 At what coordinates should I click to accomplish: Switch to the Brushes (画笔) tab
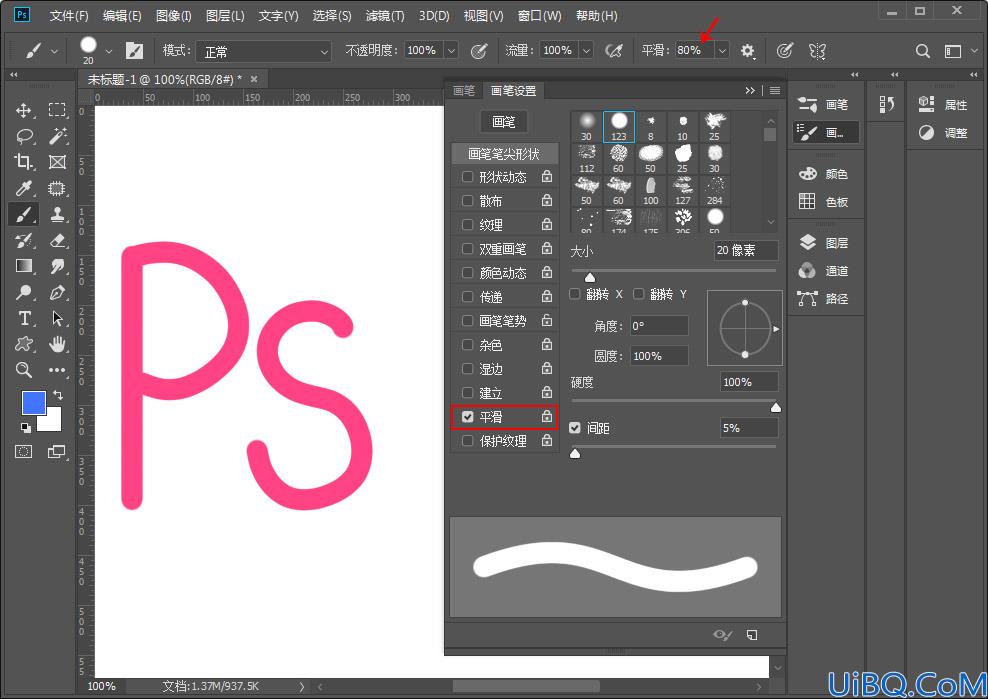(x=464, y=91)
